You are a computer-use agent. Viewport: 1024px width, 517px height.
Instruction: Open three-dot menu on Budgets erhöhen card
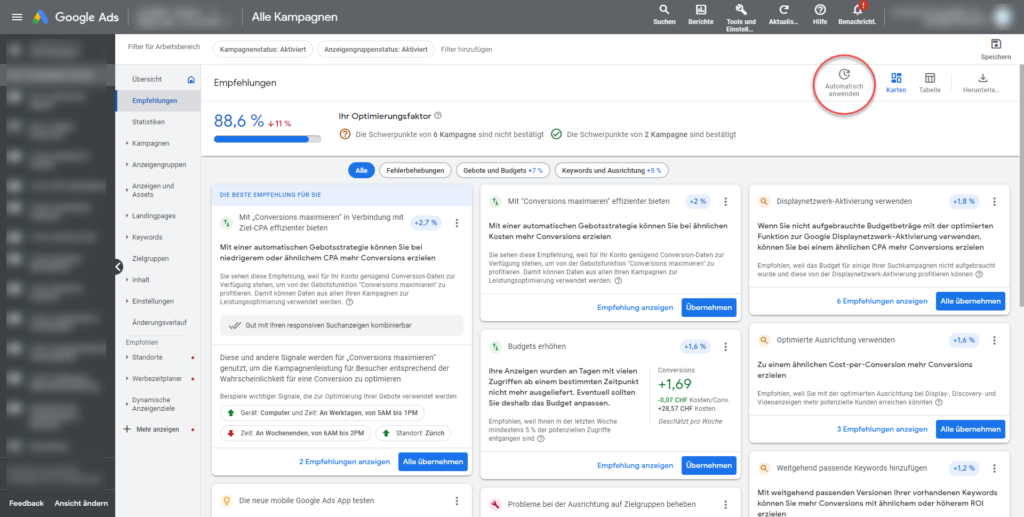pos(725,346)
